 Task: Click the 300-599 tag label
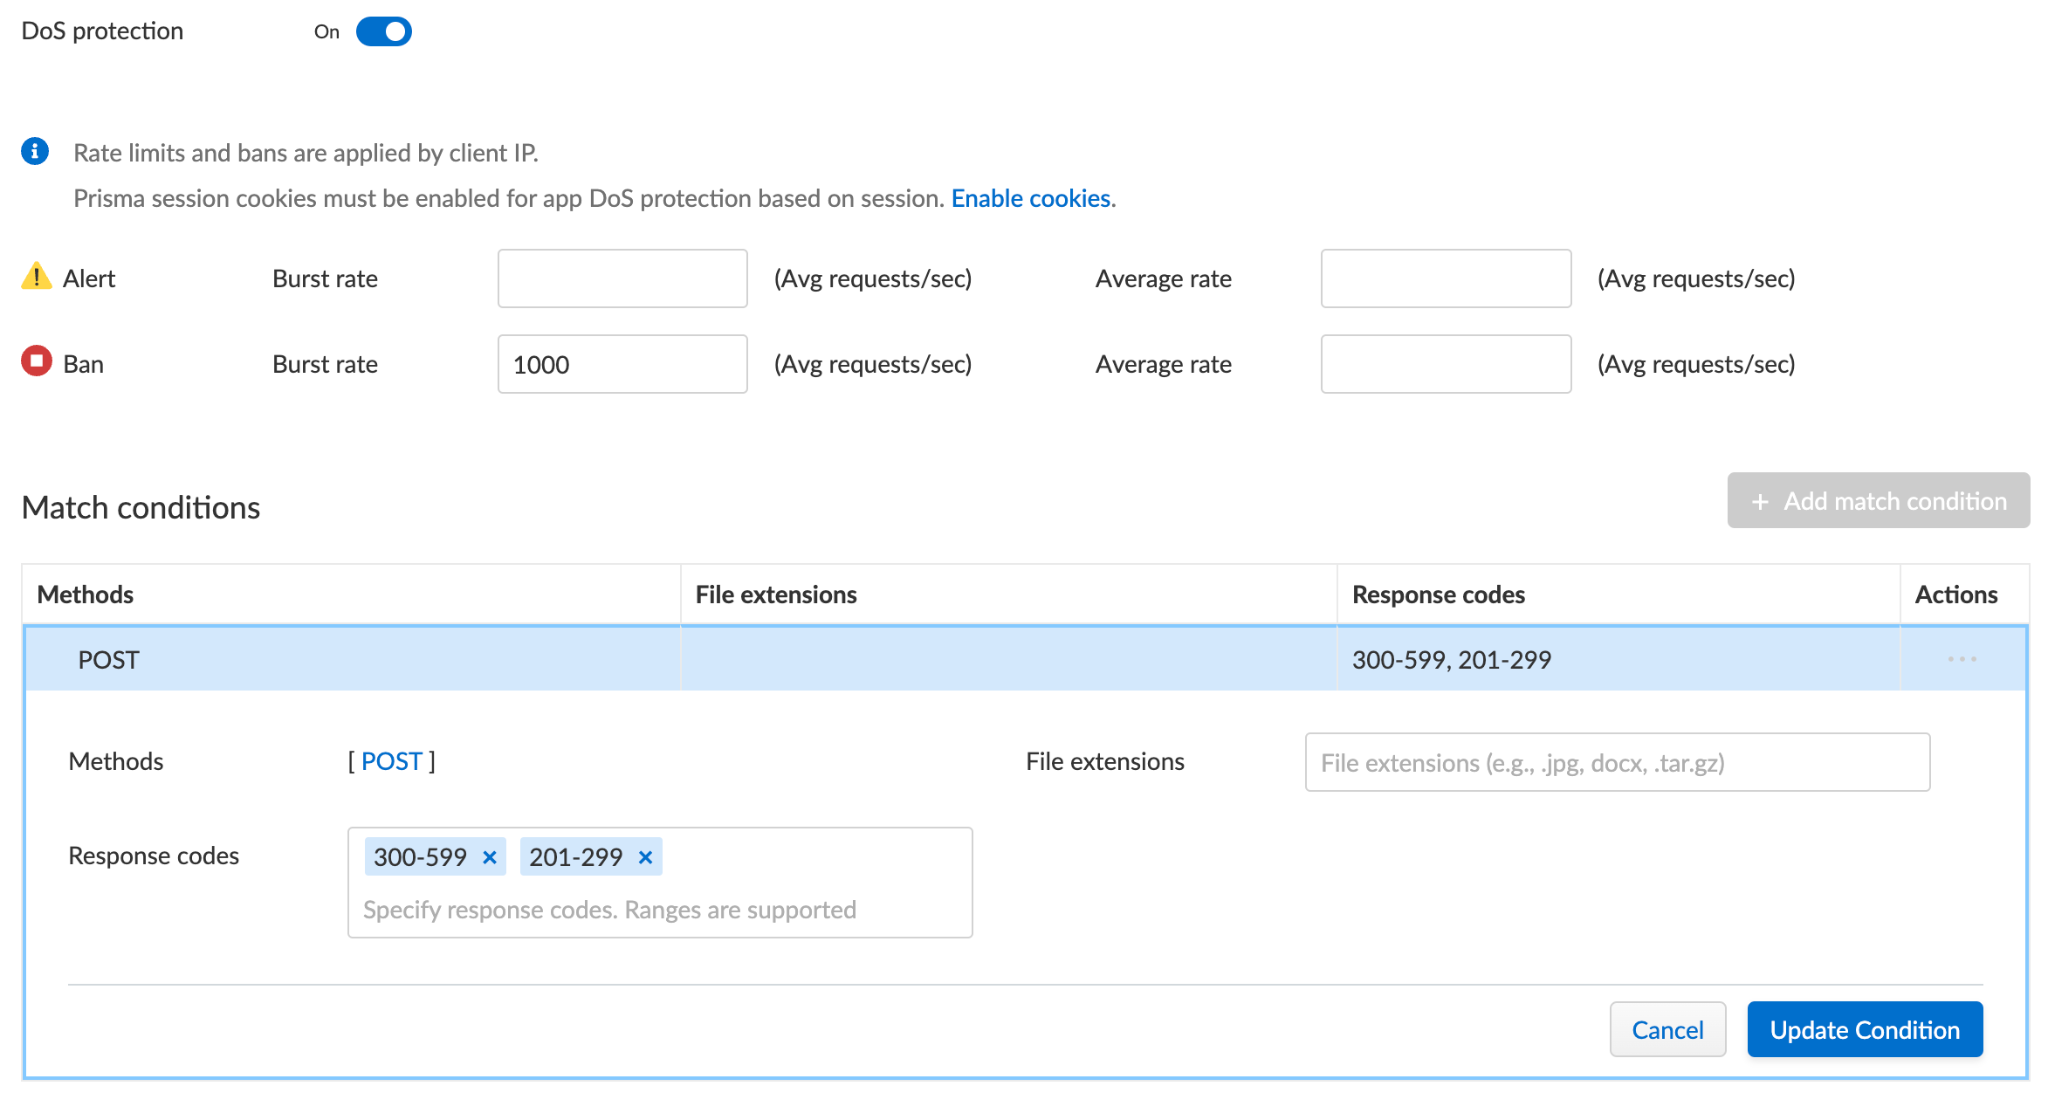point(420,857)
